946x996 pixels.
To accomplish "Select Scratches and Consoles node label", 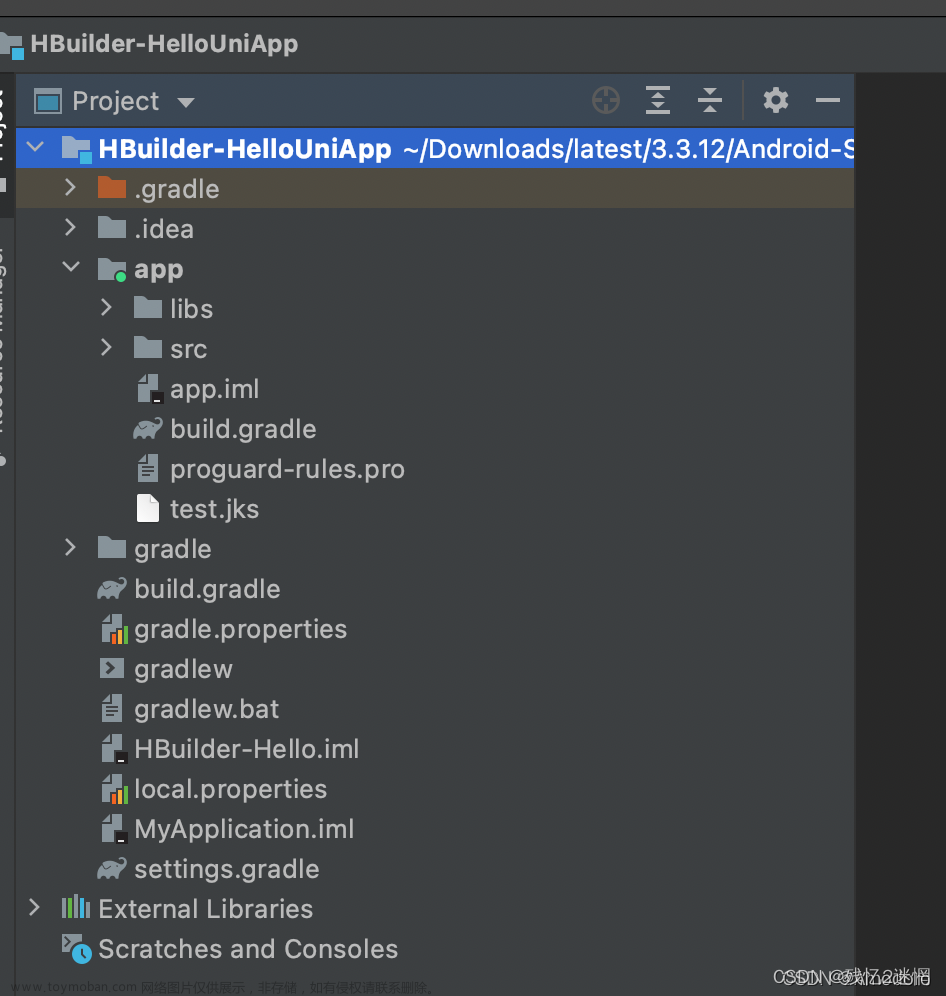I will (x=248, y=949).
